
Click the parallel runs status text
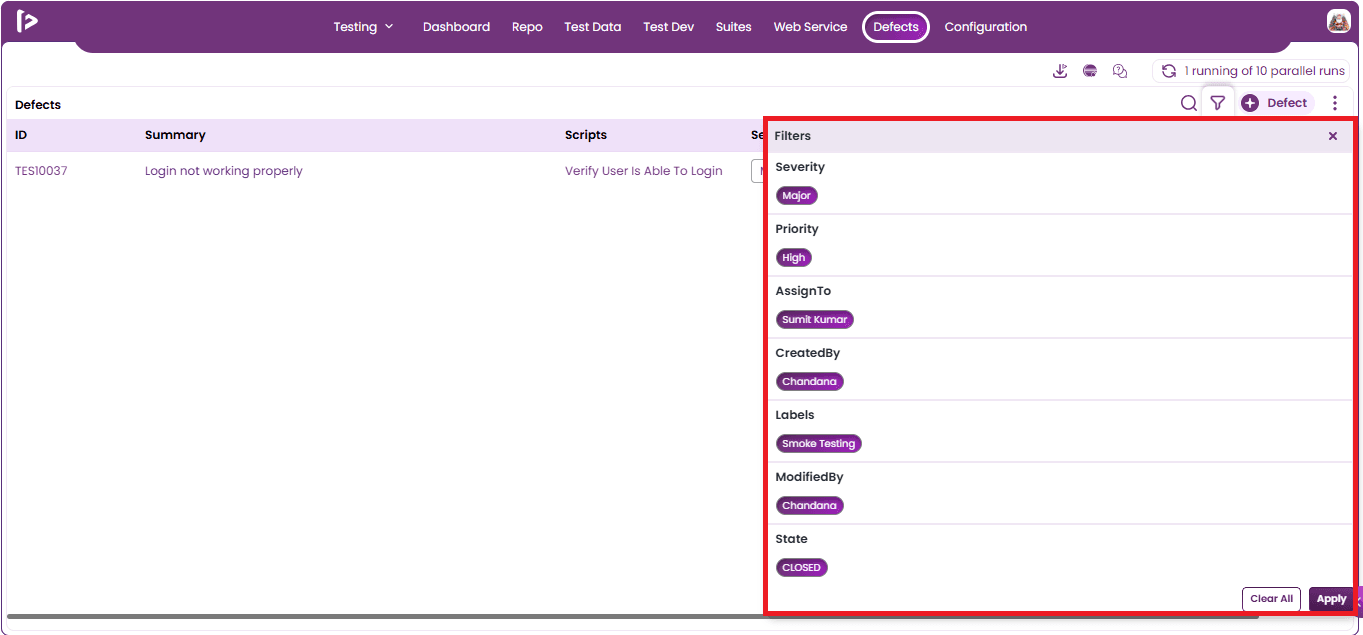click(1265, 71)
